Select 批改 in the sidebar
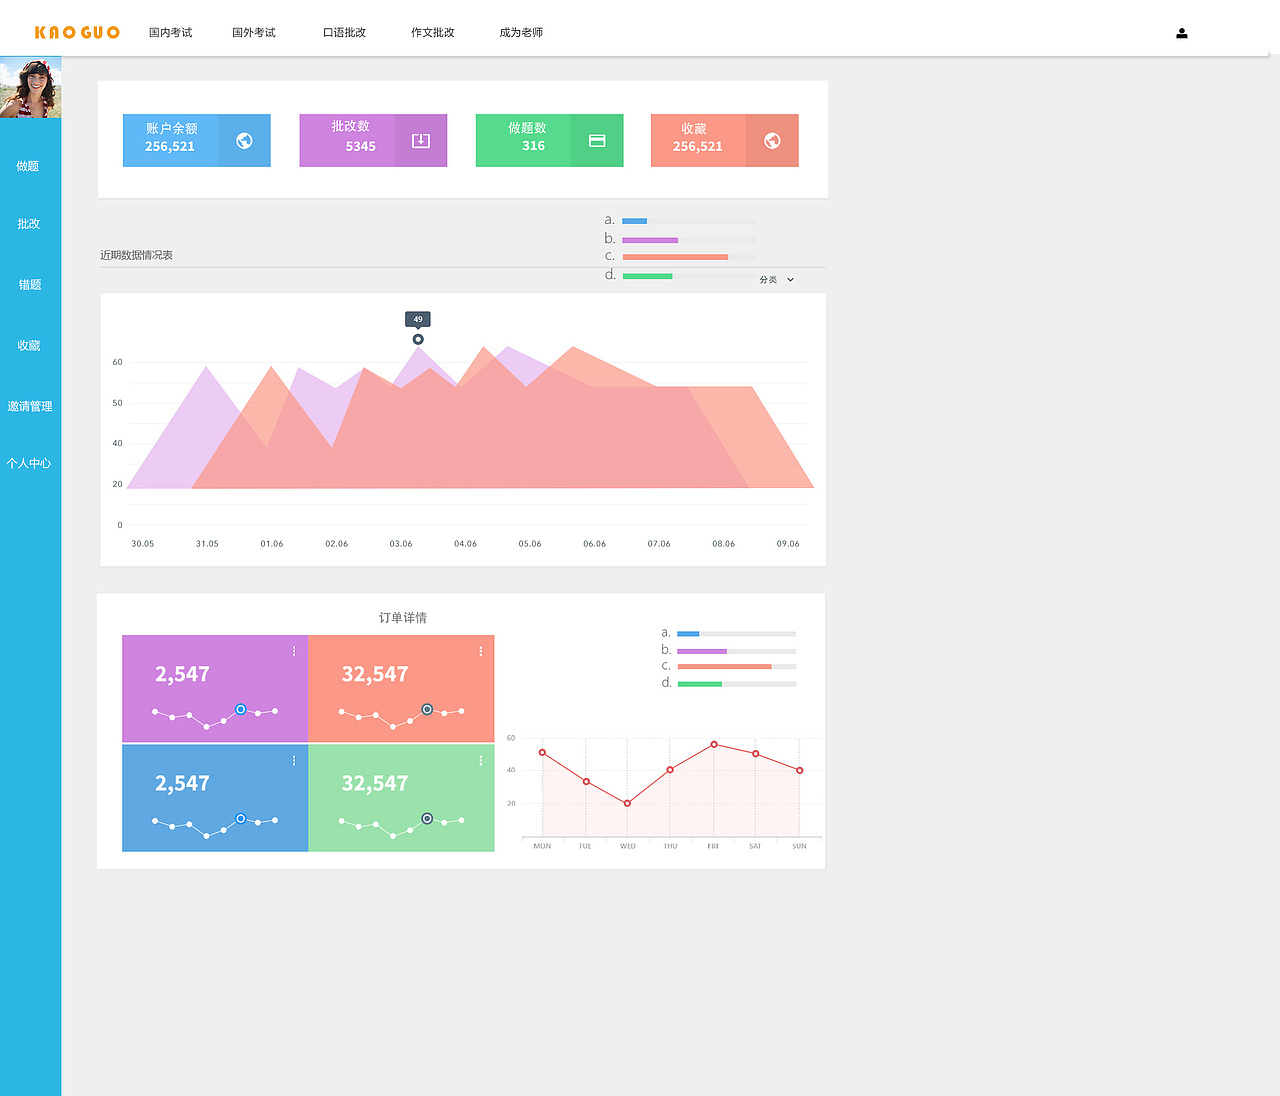This screenshot has width=1280, height=1096. (x=29, y=224)
